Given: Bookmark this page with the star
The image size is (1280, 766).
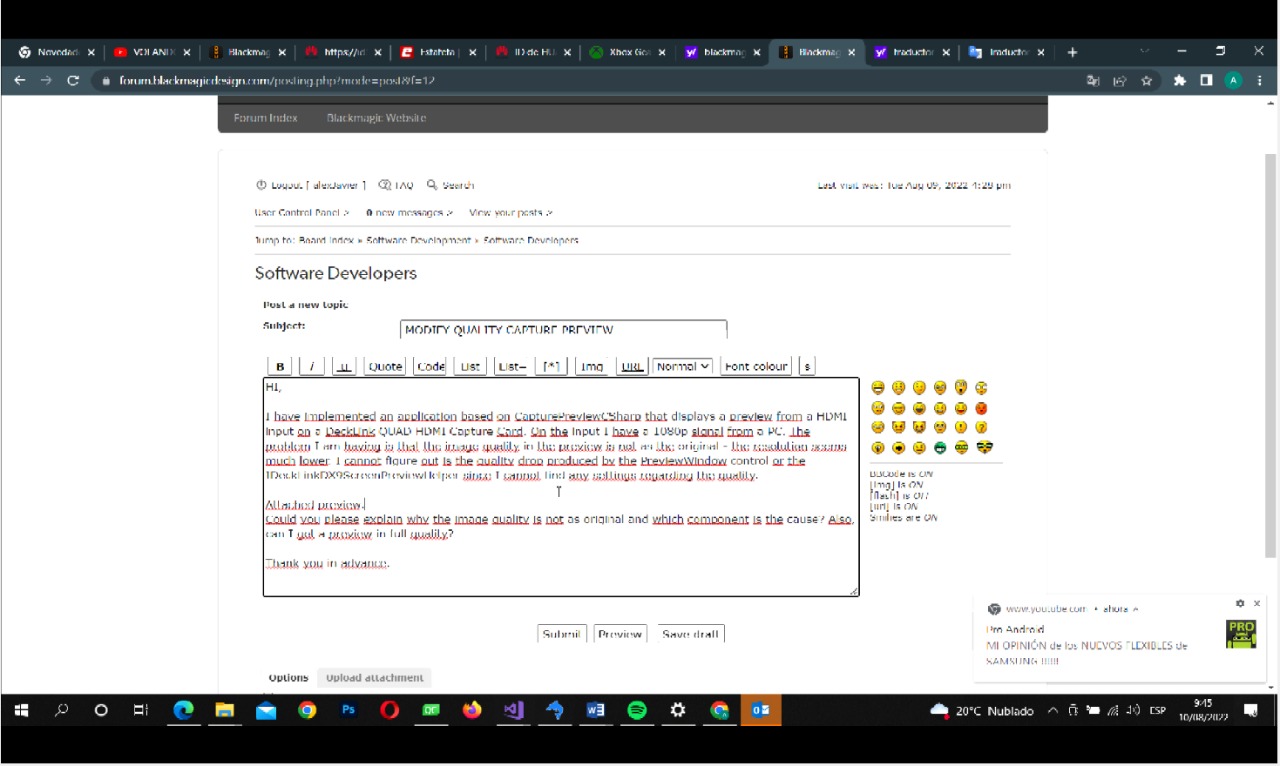Looking at the screenshot, I should point(1147,81).
